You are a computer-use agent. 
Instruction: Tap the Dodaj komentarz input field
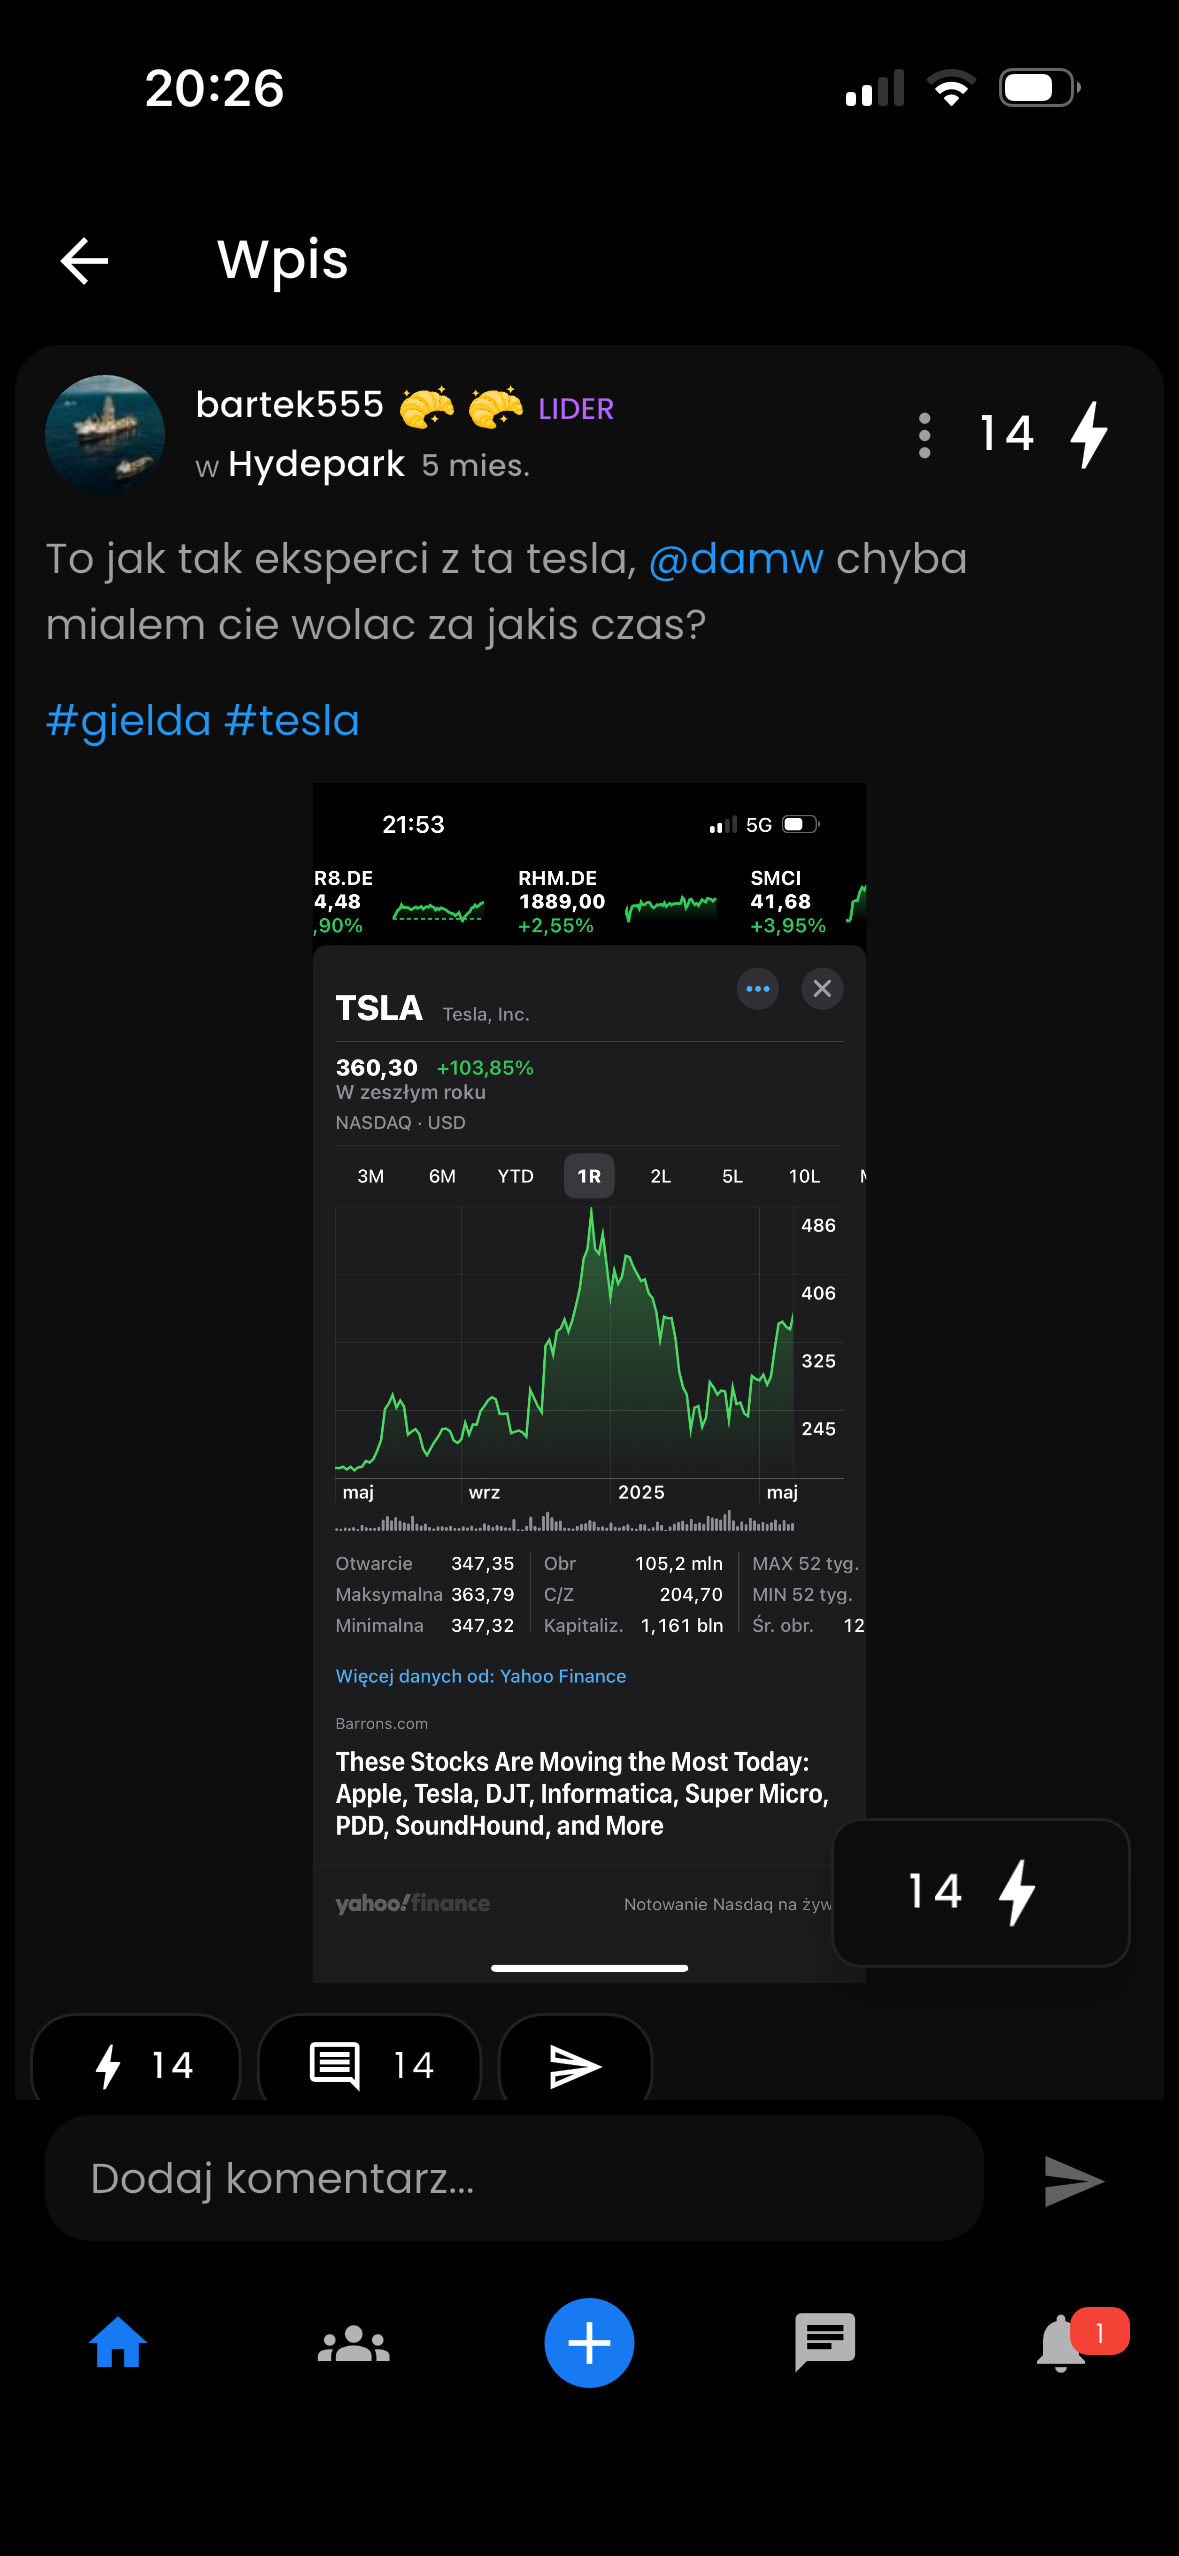point(513,2178)
